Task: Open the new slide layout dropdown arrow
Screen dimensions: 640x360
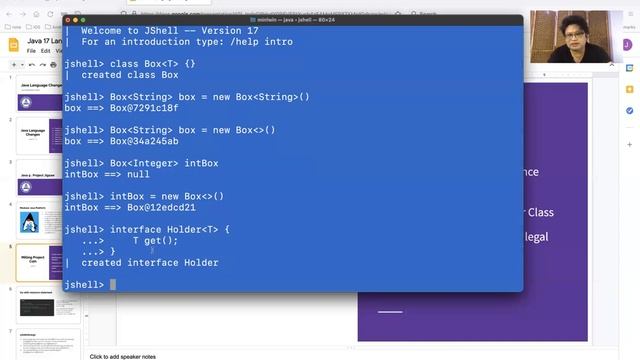Action: 22,64
